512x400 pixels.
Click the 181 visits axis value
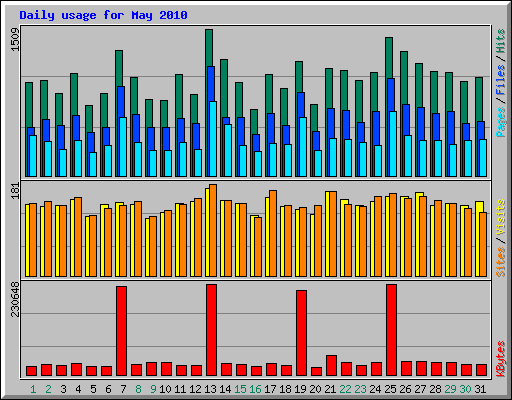[x=15, y=191]
